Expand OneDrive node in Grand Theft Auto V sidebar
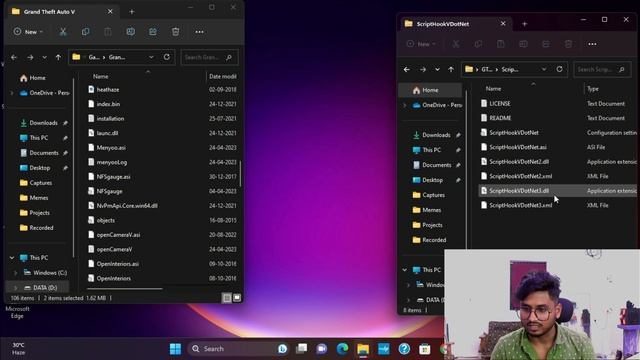 (12, 93)
